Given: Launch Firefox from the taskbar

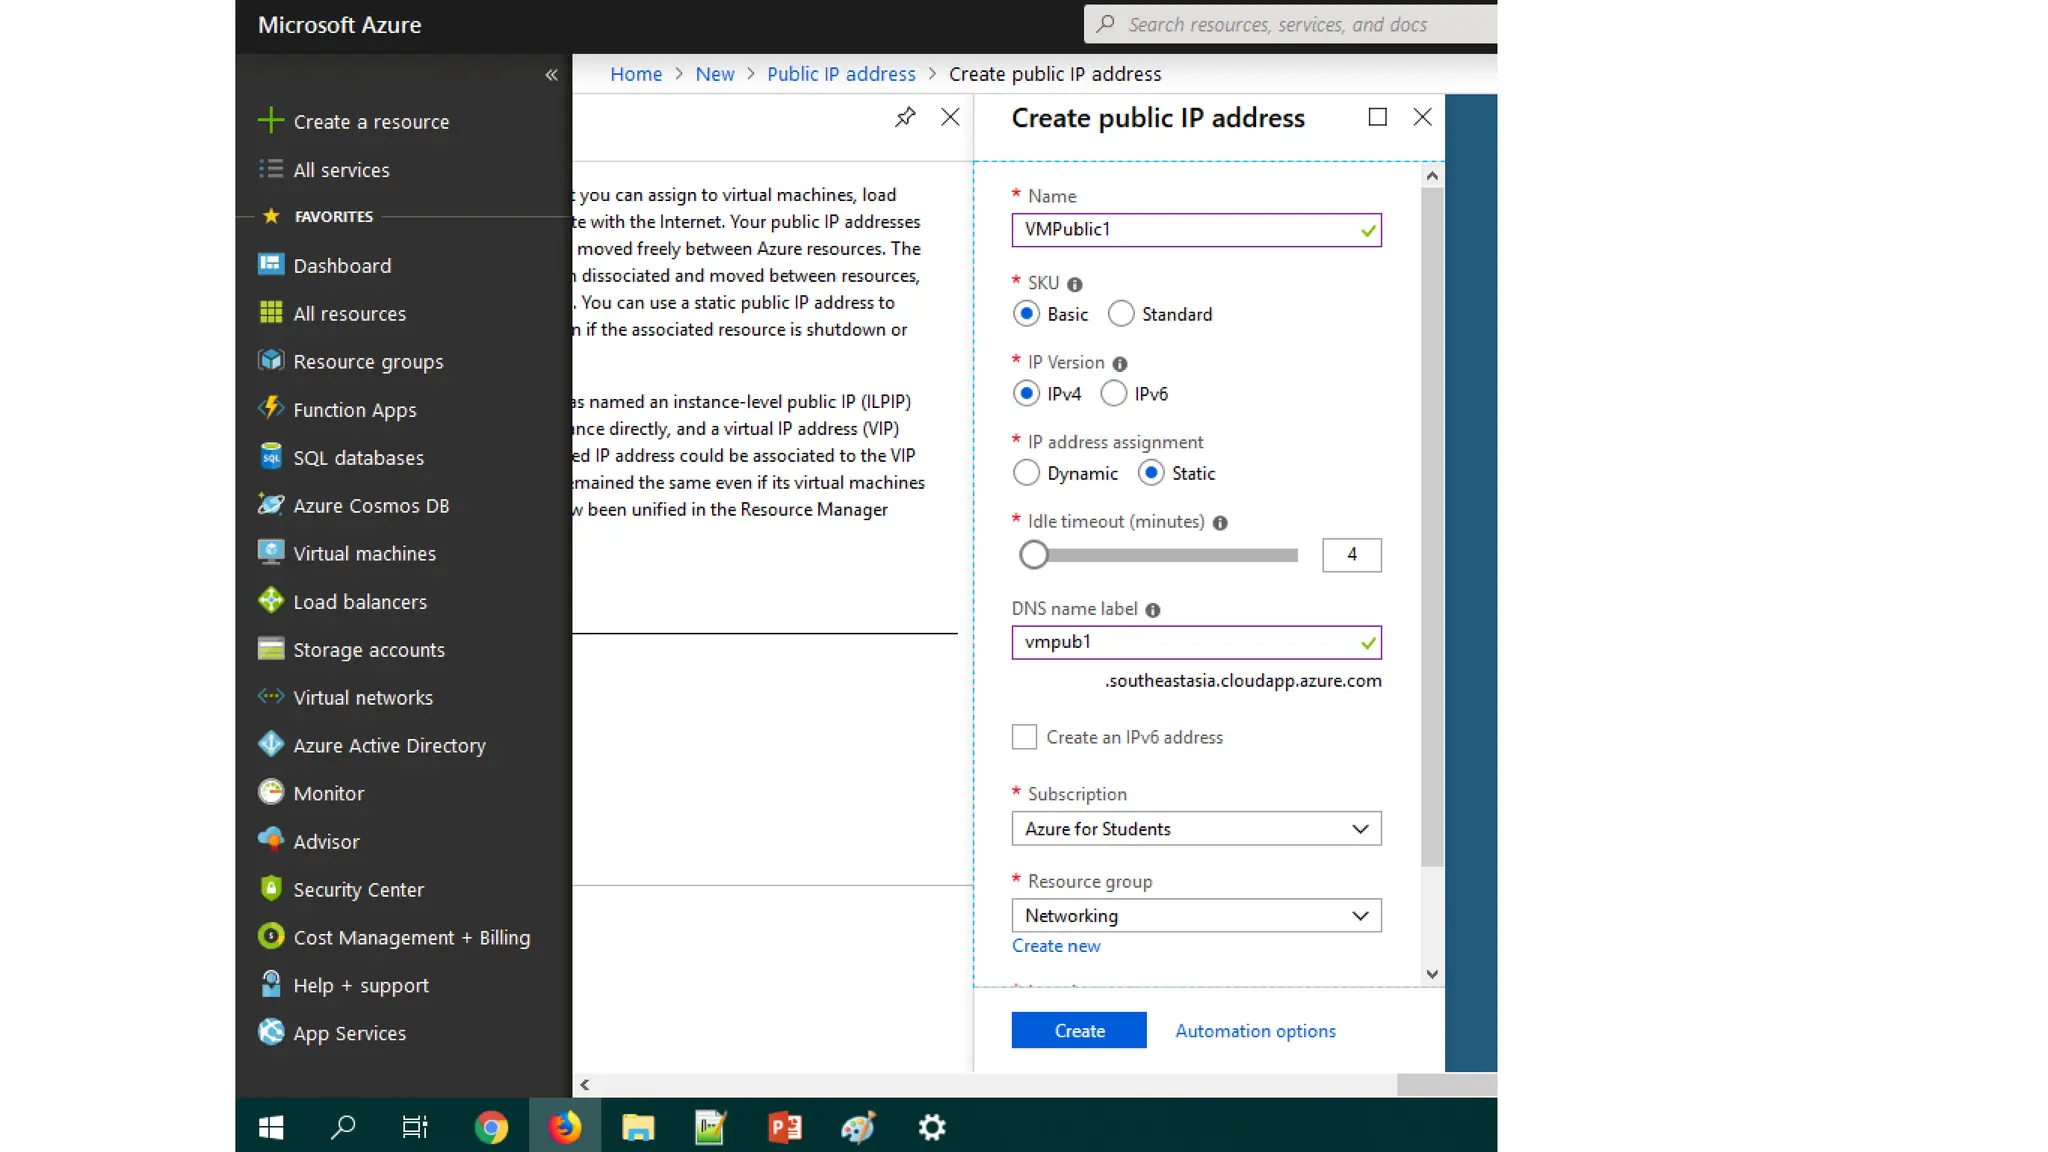Looking at the screenshot, I should 565,1127.
